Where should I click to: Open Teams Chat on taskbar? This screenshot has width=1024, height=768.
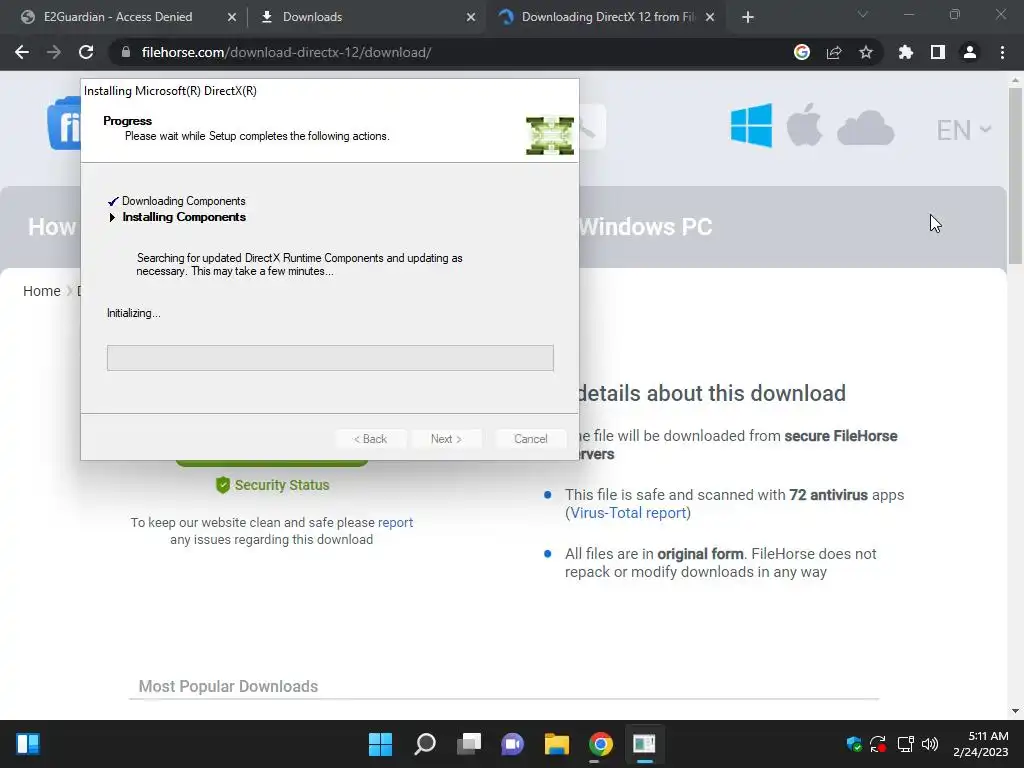tap(513, 744)
